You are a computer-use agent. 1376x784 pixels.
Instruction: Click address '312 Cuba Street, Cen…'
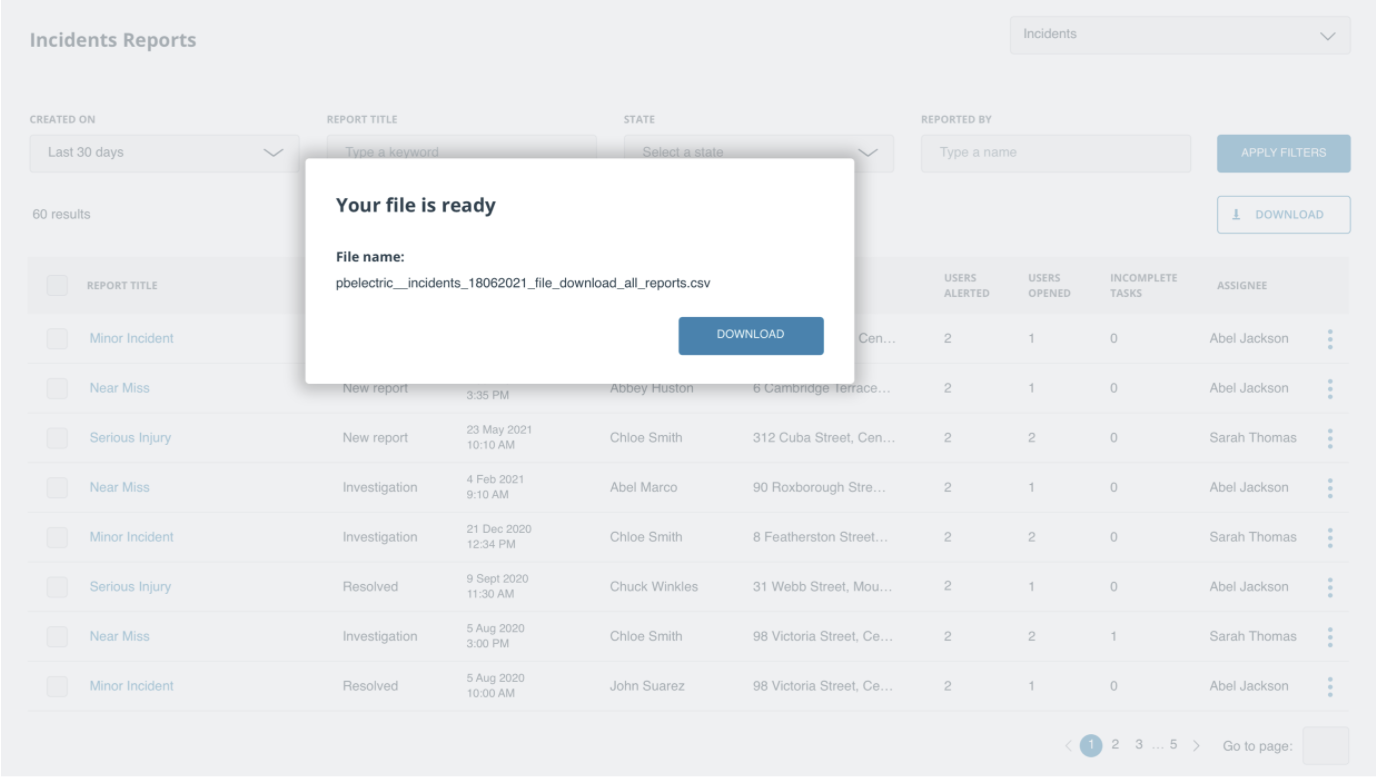click(x=824, y=438)
